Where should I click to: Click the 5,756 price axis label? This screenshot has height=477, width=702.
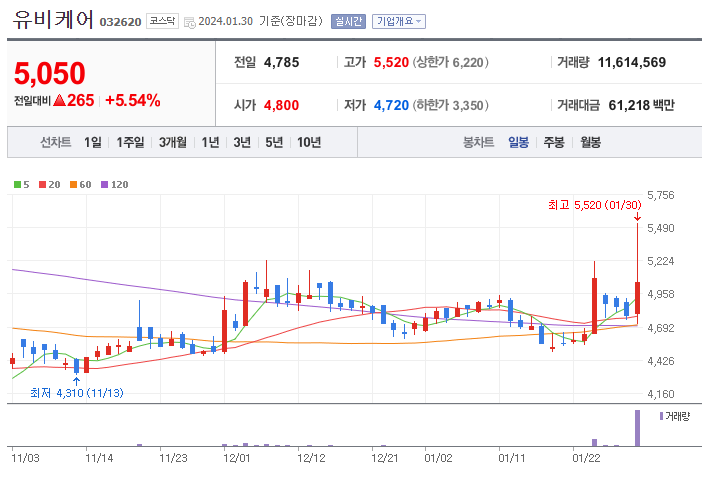click(x=660, y=195)
